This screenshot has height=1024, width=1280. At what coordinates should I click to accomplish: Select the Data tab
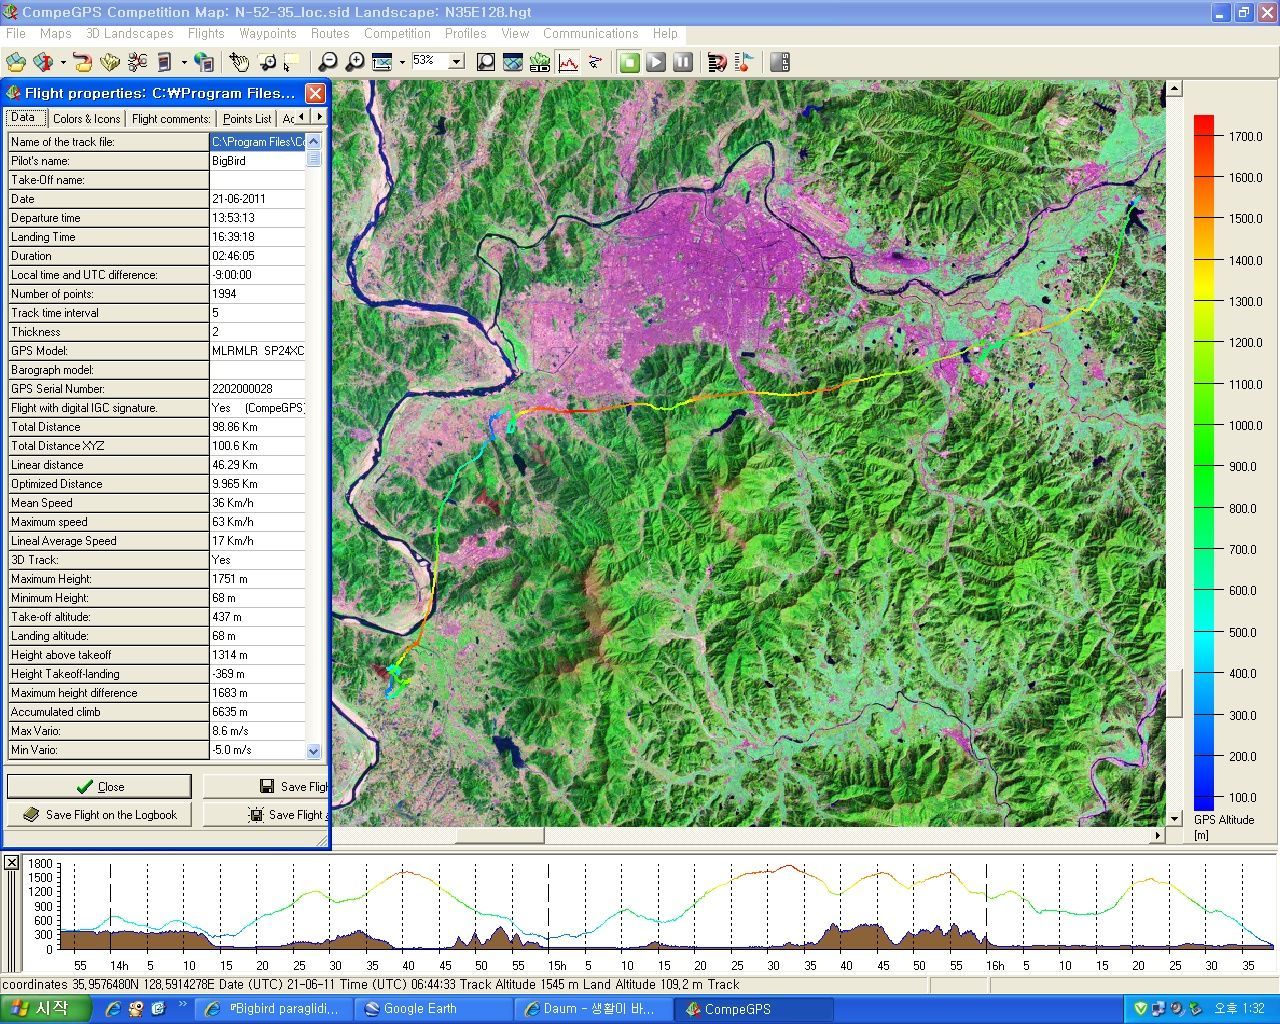point(23,118)
